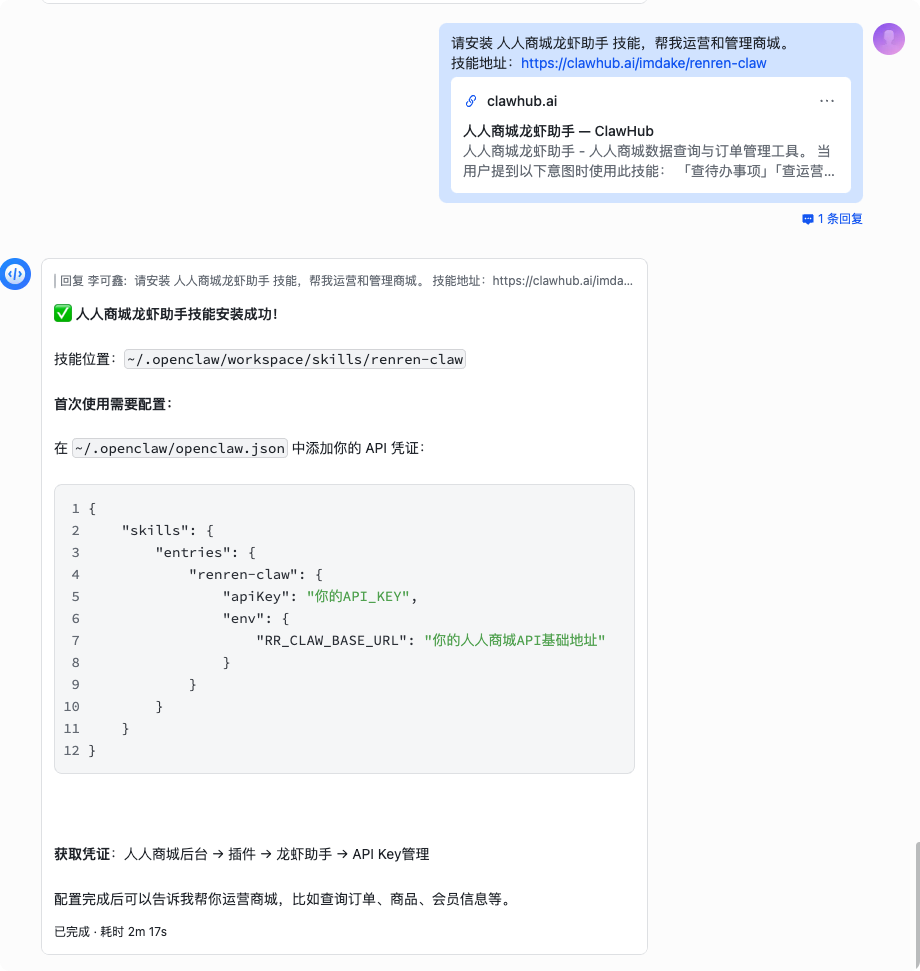Viewport: 920px width, 971px height.
Task: Click the vertical scrollbar thumb
Action: 918,904
